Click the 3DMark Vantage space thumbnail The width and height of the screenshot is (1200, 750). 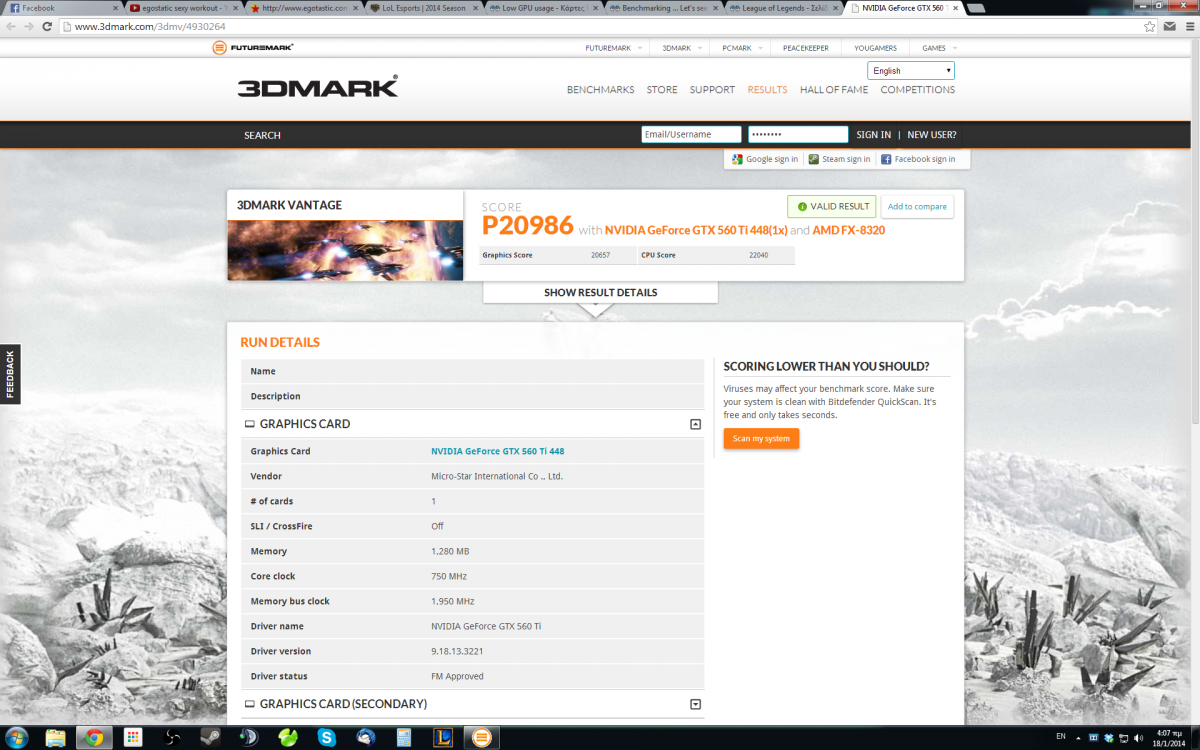(345, 250)
